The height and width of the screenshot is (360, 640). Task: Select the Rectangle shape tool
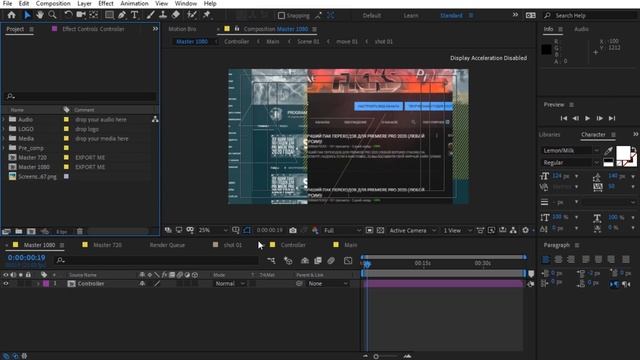tap(109, 15)
